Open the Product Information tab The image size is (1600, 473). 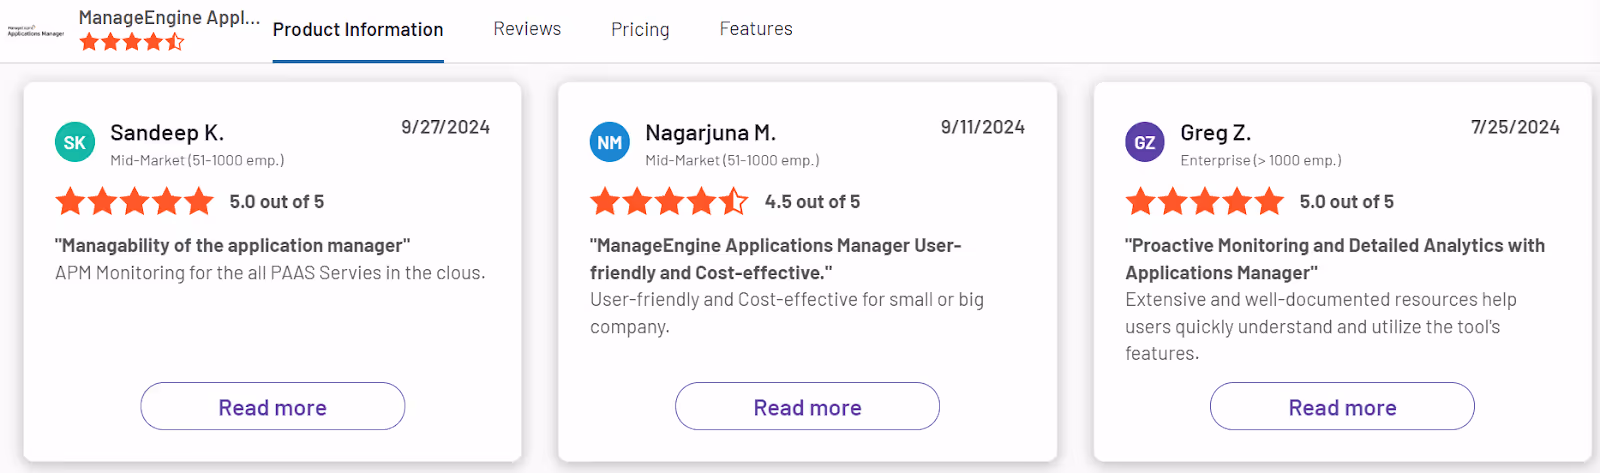coord(358,30)
